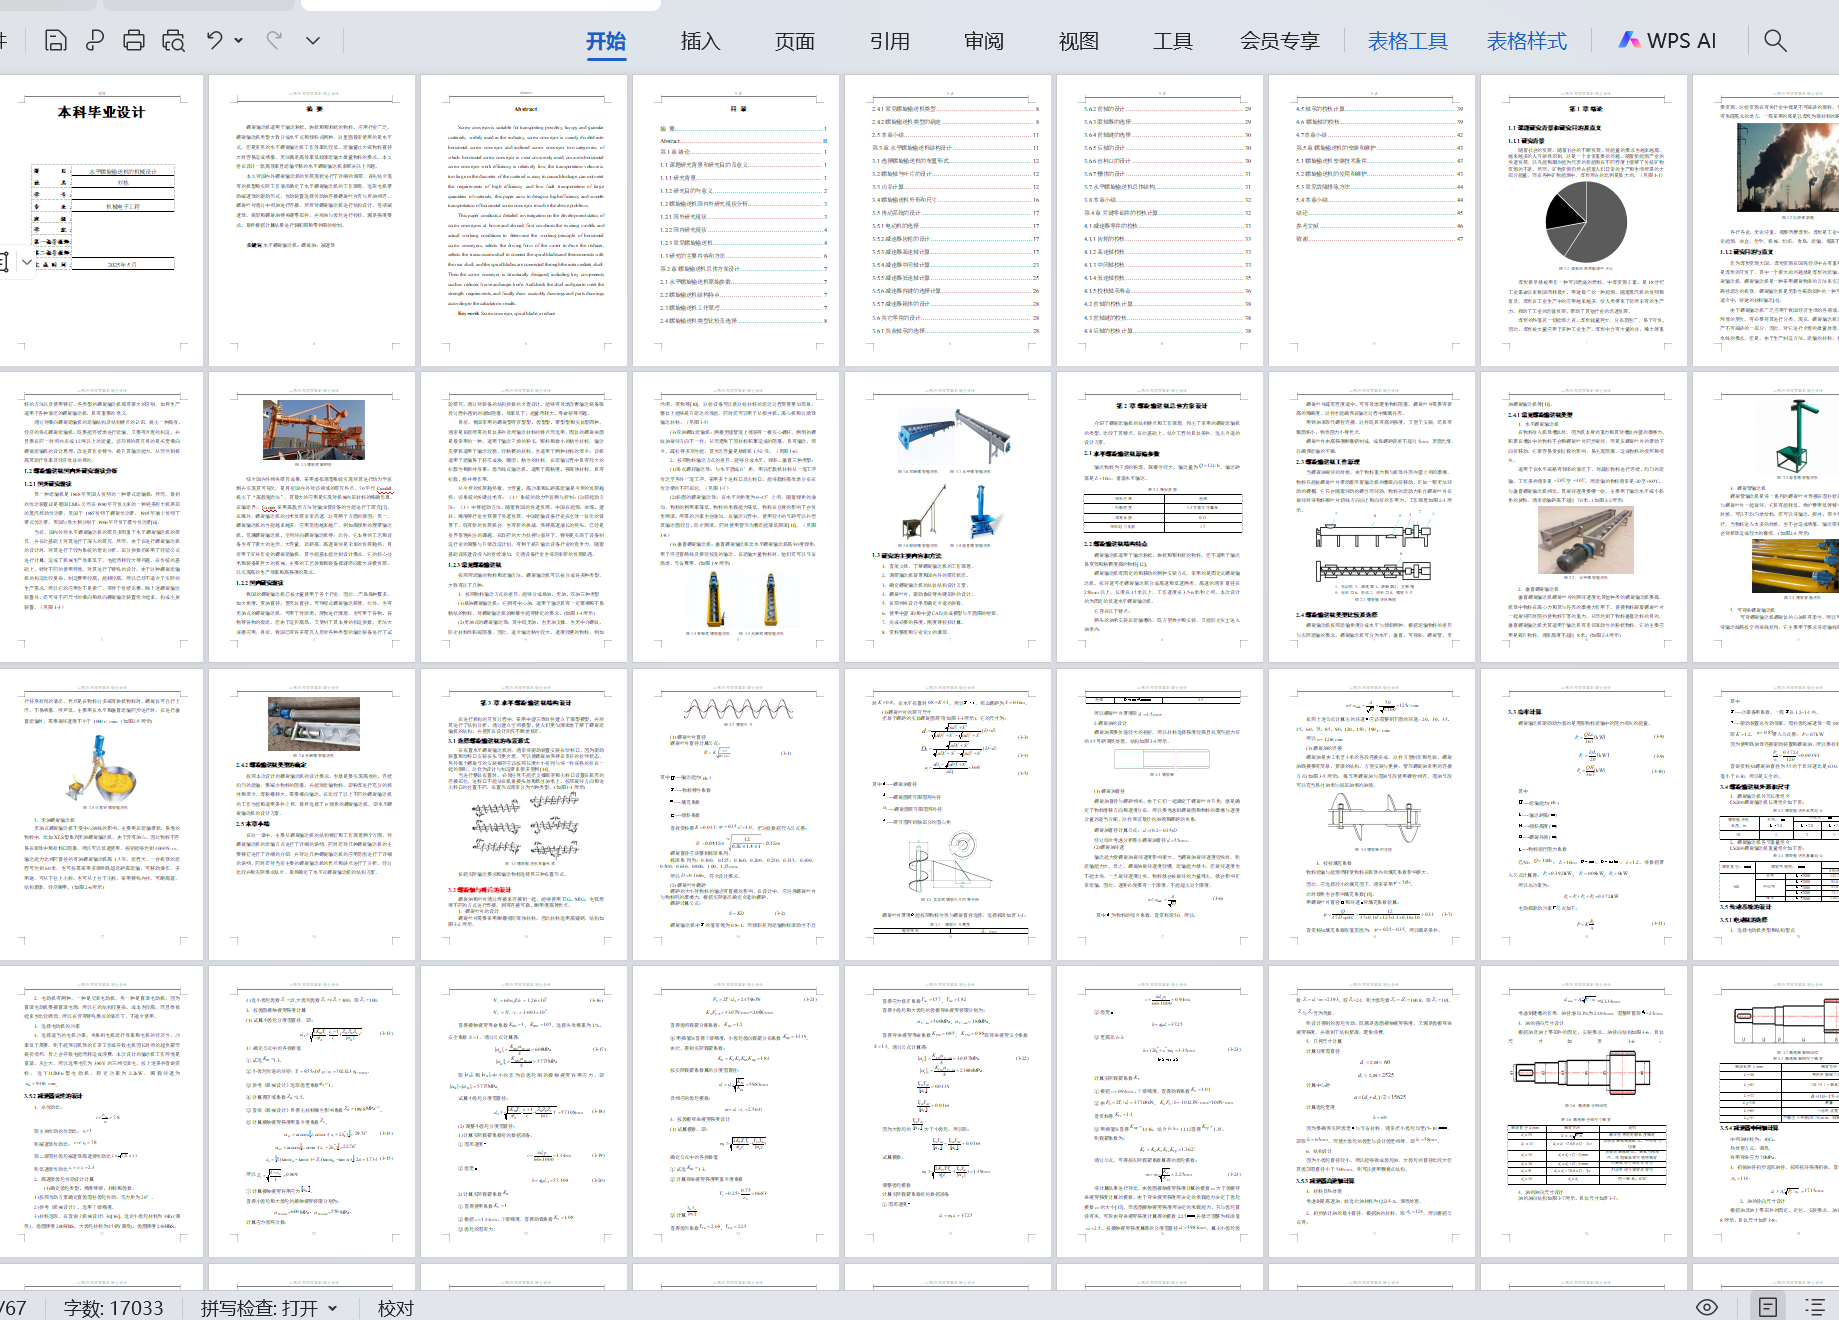The width and height of the screenshot is (1839, 1320).
Task: Open the 表格工具 tab
Action: [1408, 41]
